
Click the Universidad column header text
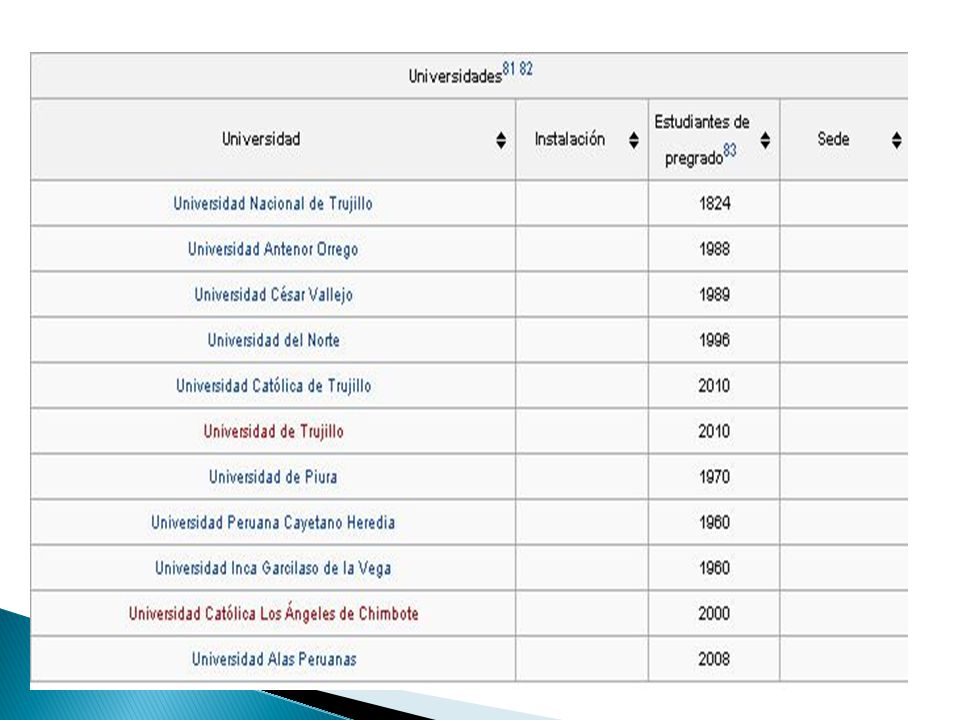click(261, 139)
